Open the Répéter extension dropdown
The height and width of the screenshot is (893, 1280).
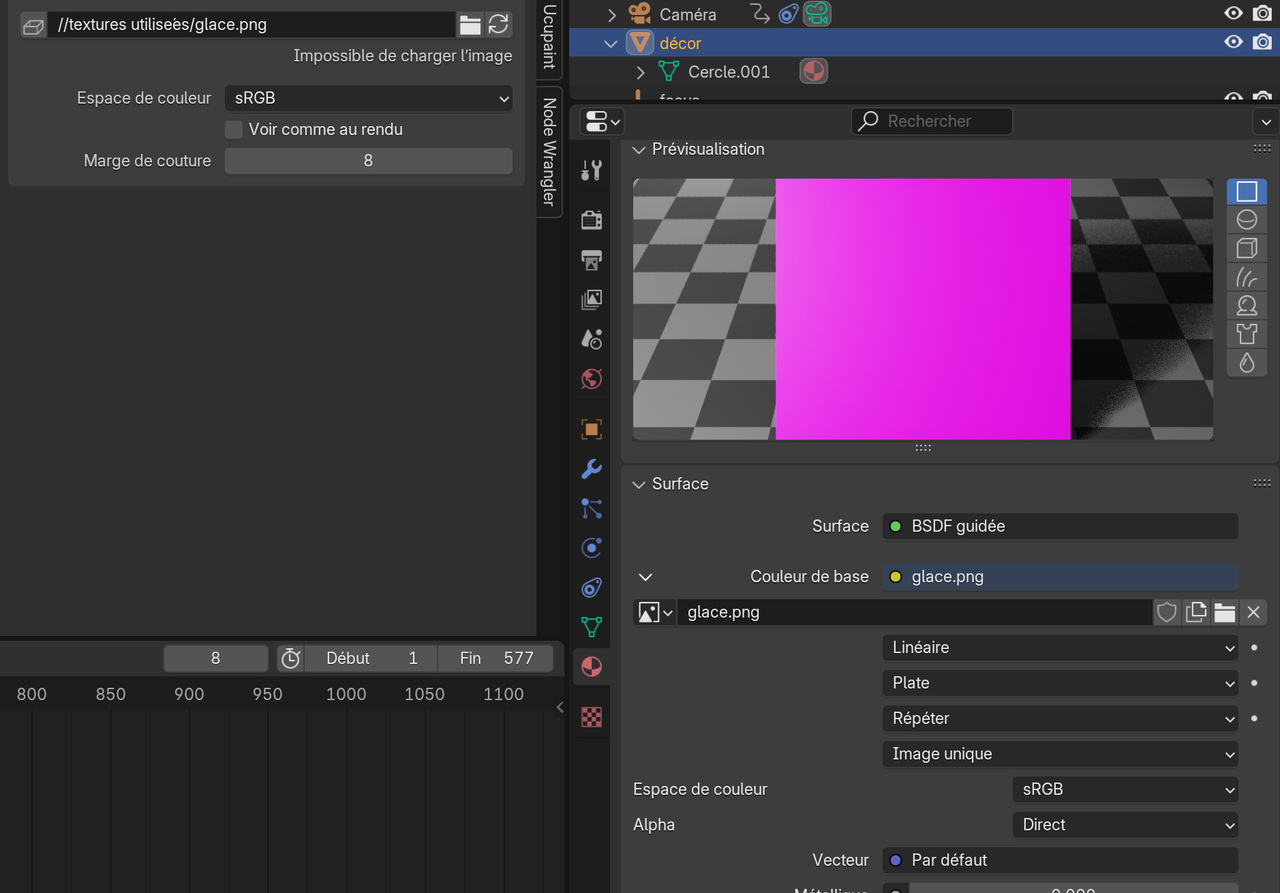(1061, 718)
